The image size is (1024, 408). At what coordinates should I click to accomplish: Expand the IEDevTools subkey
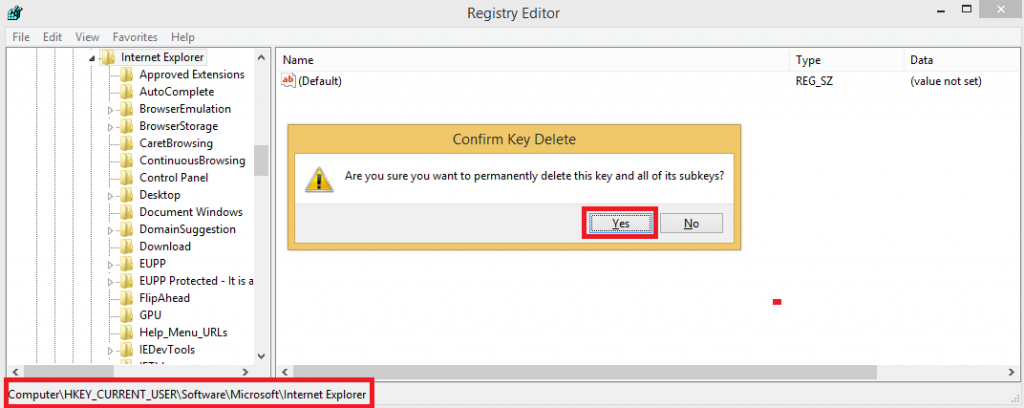tap(111, 350)
